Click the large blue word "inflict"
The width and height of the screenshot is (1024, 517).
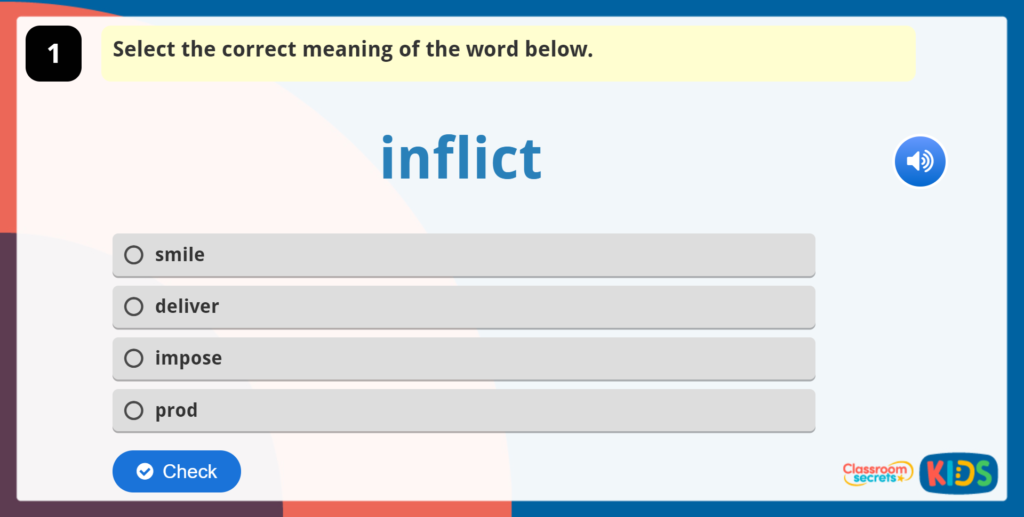point(461,158)
